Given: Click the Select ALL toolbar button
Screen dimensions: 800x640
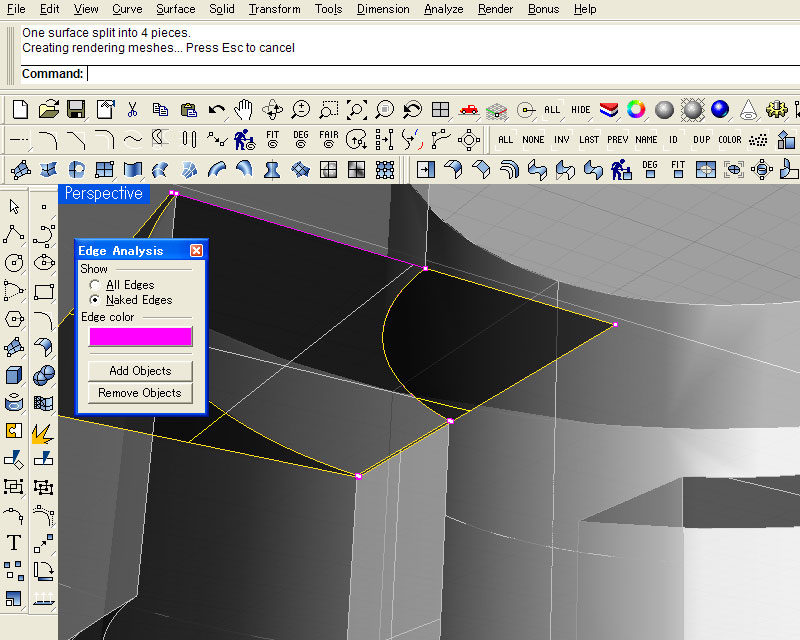Looking at the screenshot, I should click(x=552, y=109).
